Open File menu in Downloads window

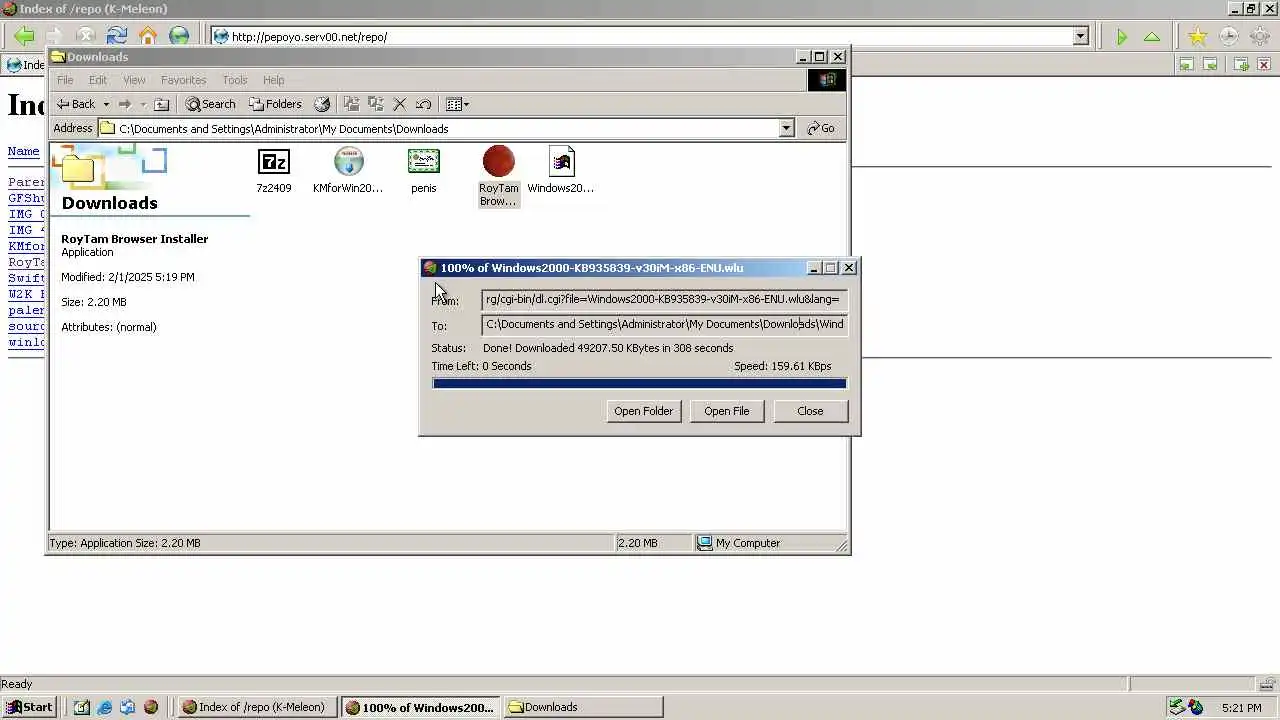(65, 80)
